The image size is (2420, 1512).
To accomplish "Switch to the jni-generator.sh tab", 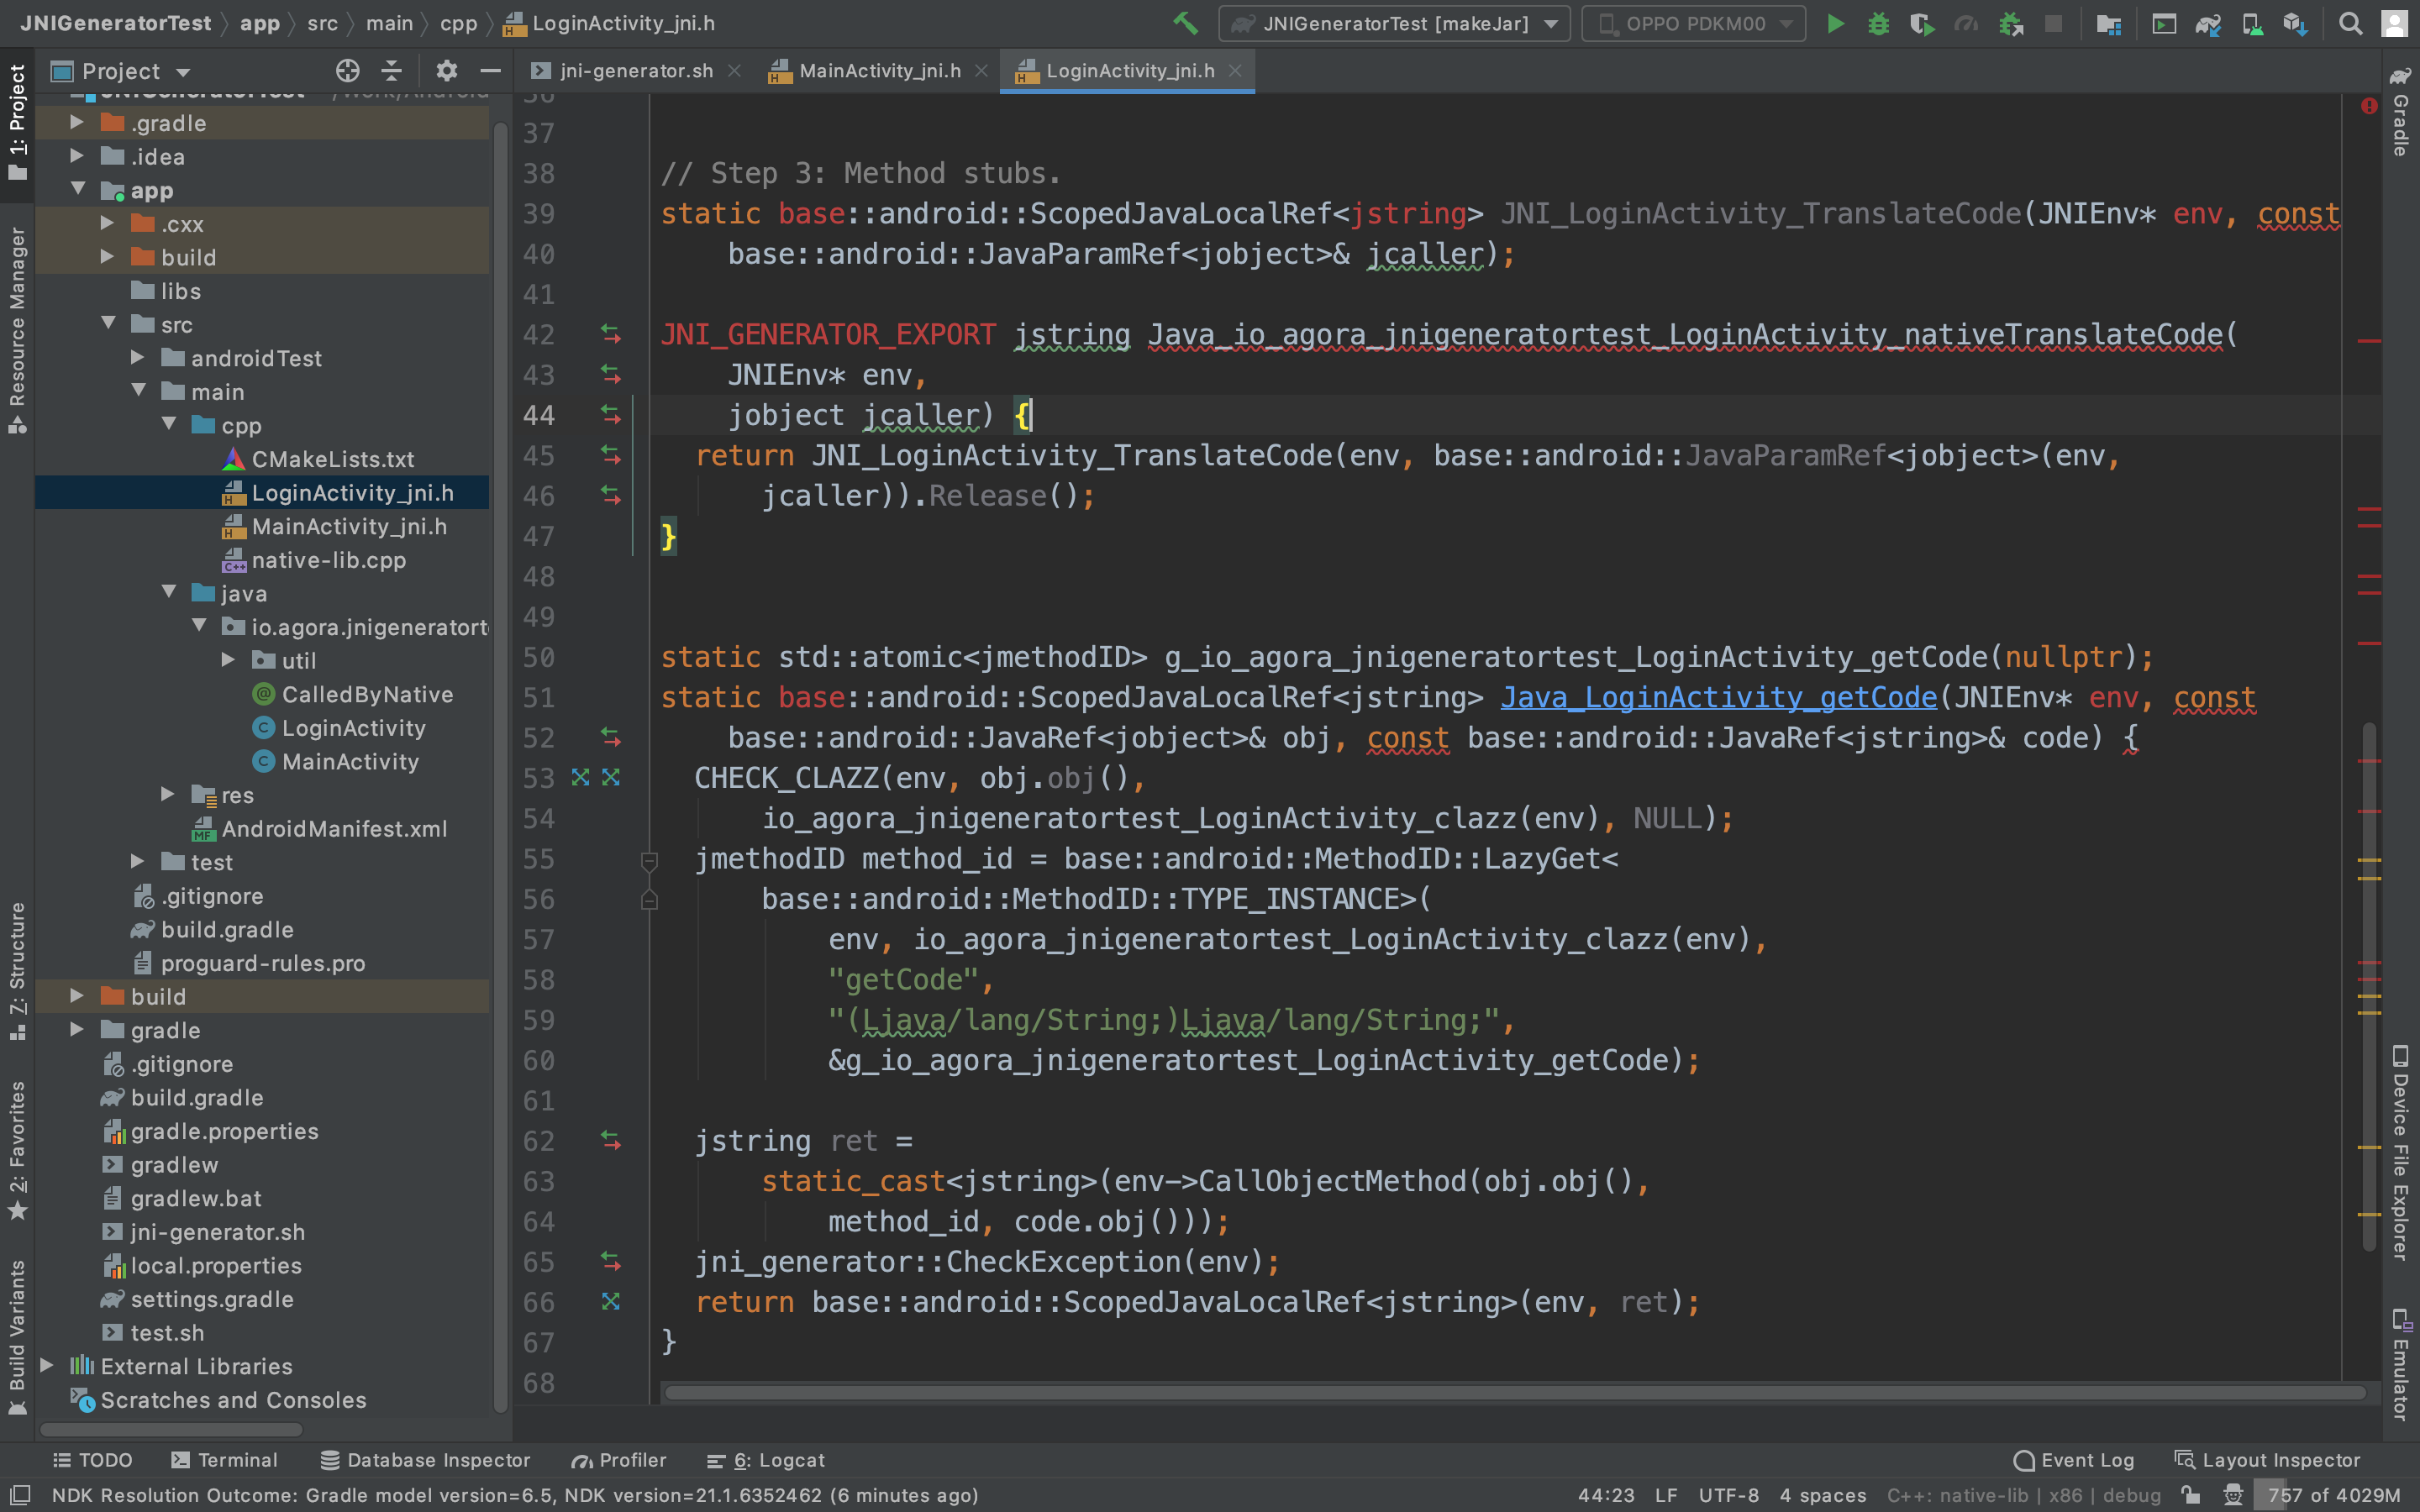I will point(636,70).
